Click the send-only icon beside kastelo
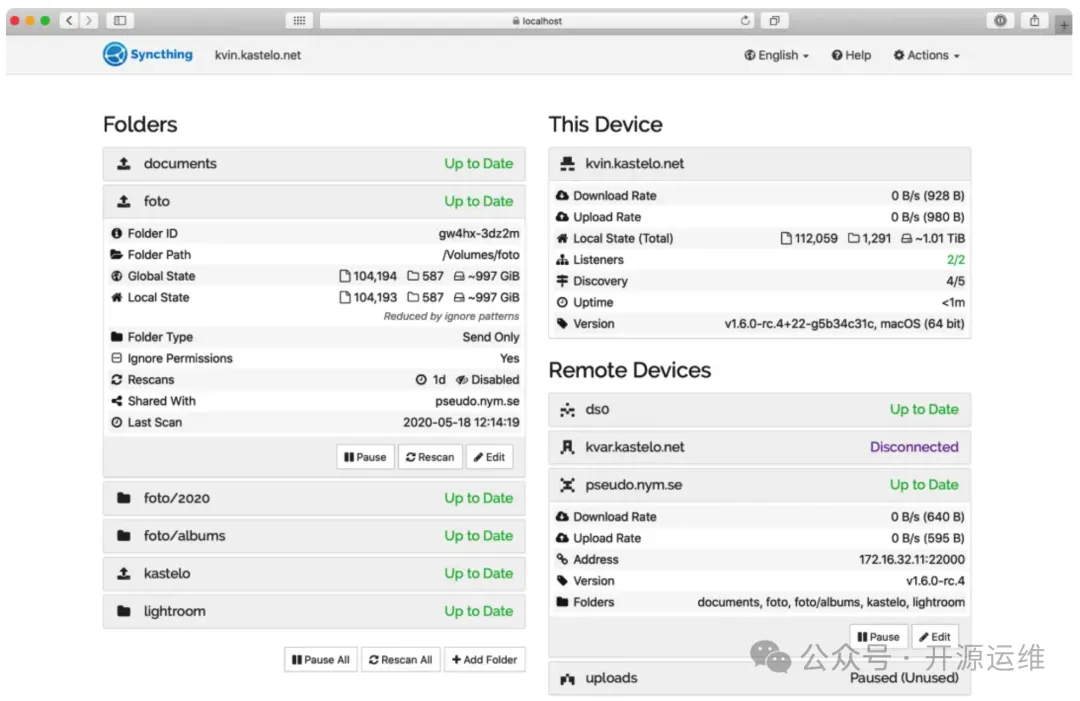1080x701 pixels. pos(124,574)
